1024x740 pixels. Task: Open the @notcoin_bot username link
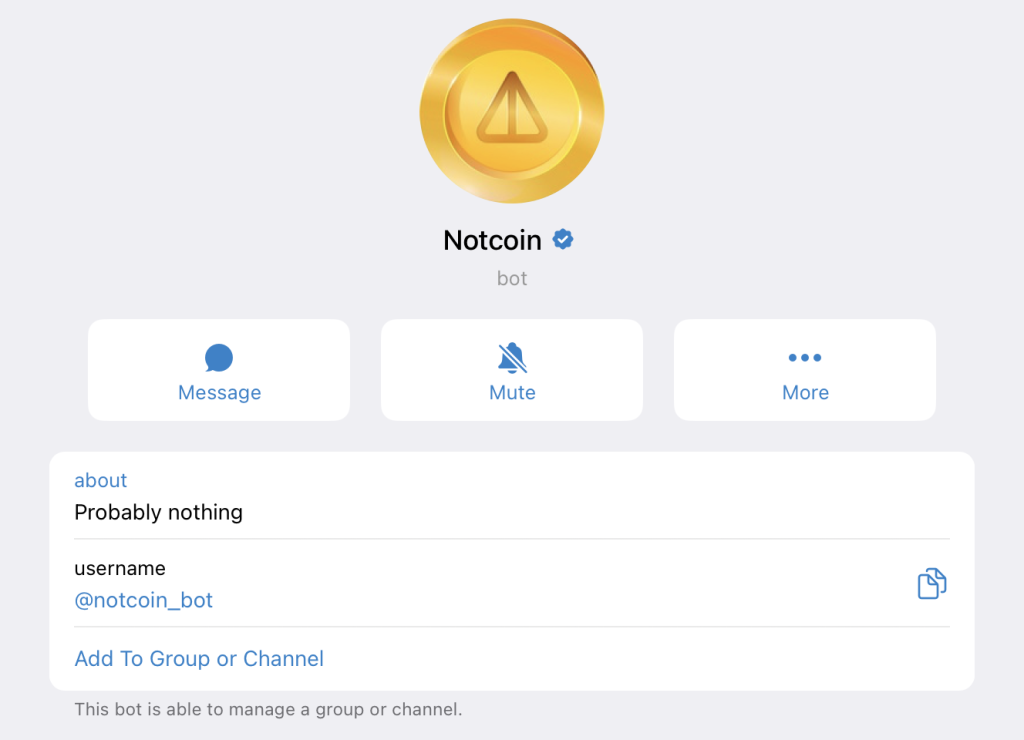144,601
